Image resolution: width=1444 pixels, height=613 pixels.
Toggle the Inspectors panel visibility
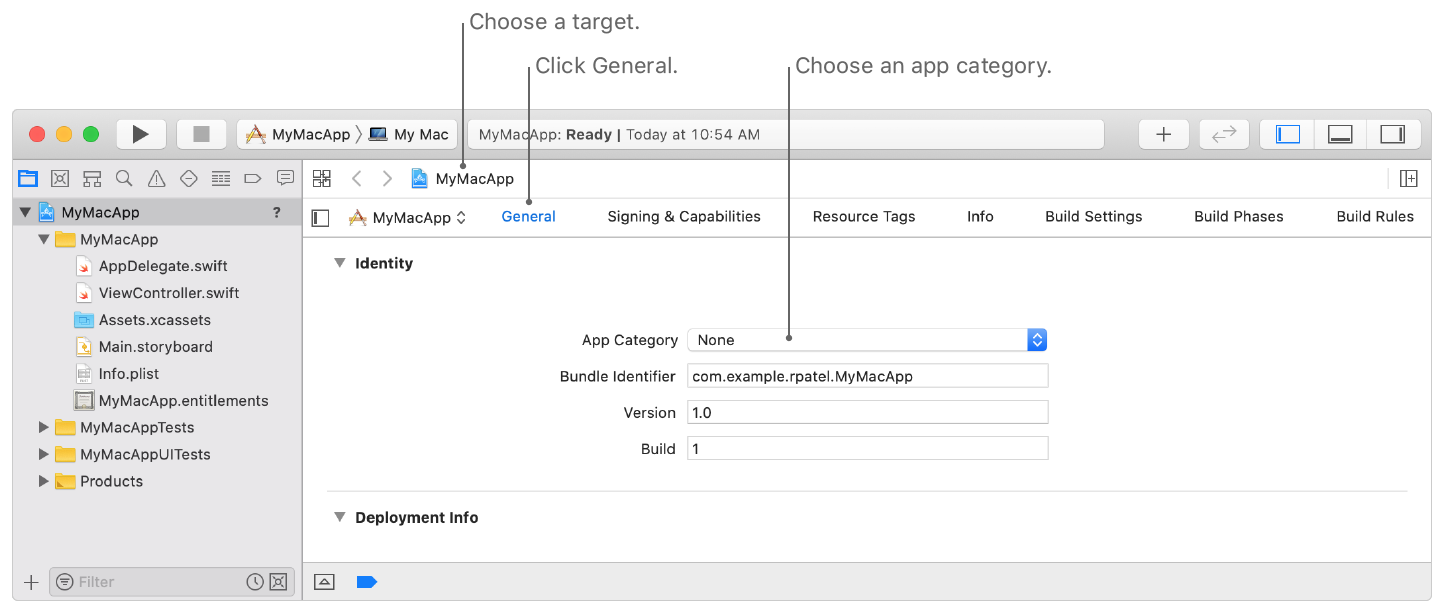click(x=1392, y=134)
